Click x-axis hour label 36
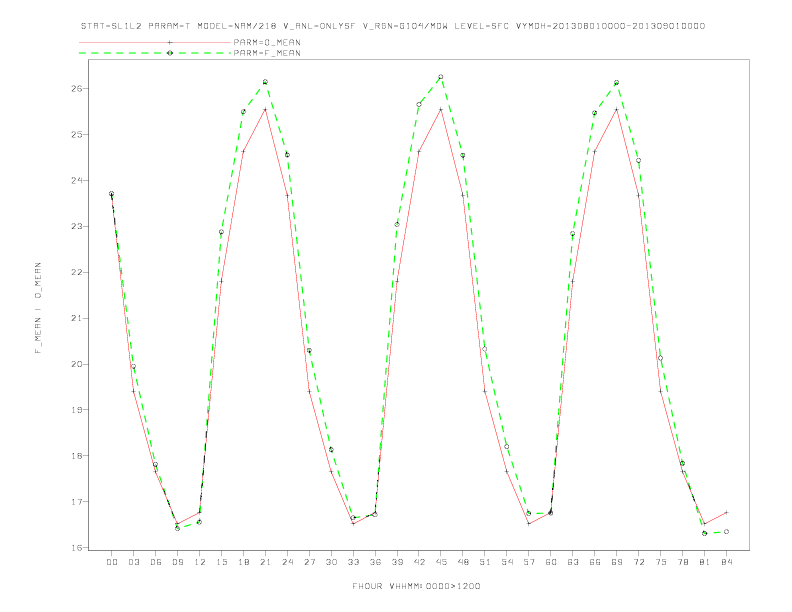The width and height of the screenshot is (792, 612). pos(375,562)
